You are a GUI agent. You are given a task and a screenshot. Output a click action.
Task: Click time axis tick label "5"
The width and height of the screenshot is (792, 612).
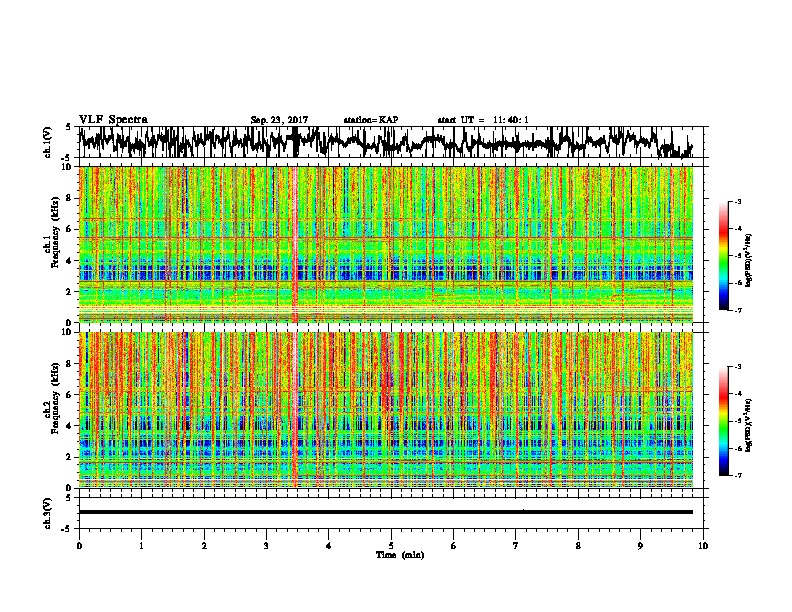pos(391,546)
